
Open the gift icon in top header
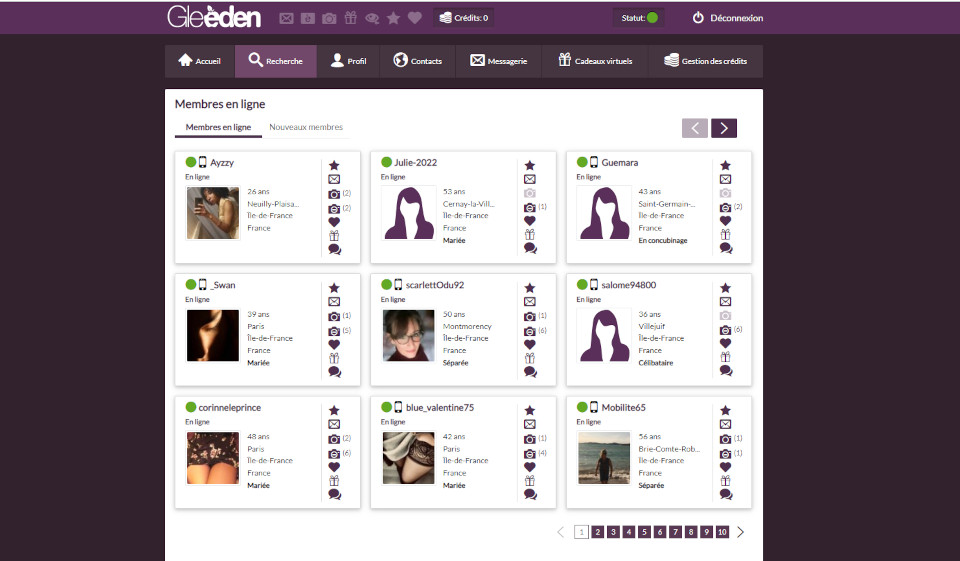coord(350,18)
